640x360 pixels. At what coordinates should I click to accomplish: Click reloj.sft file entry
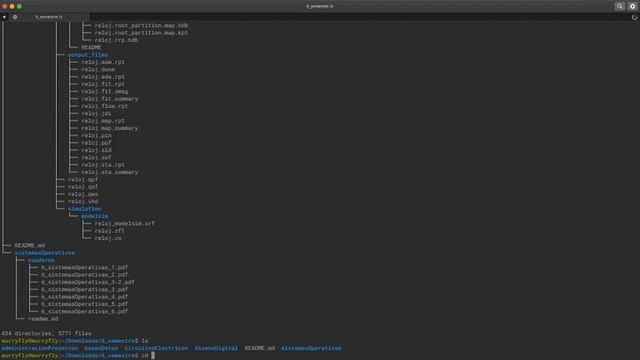click(x=109, y=231)
